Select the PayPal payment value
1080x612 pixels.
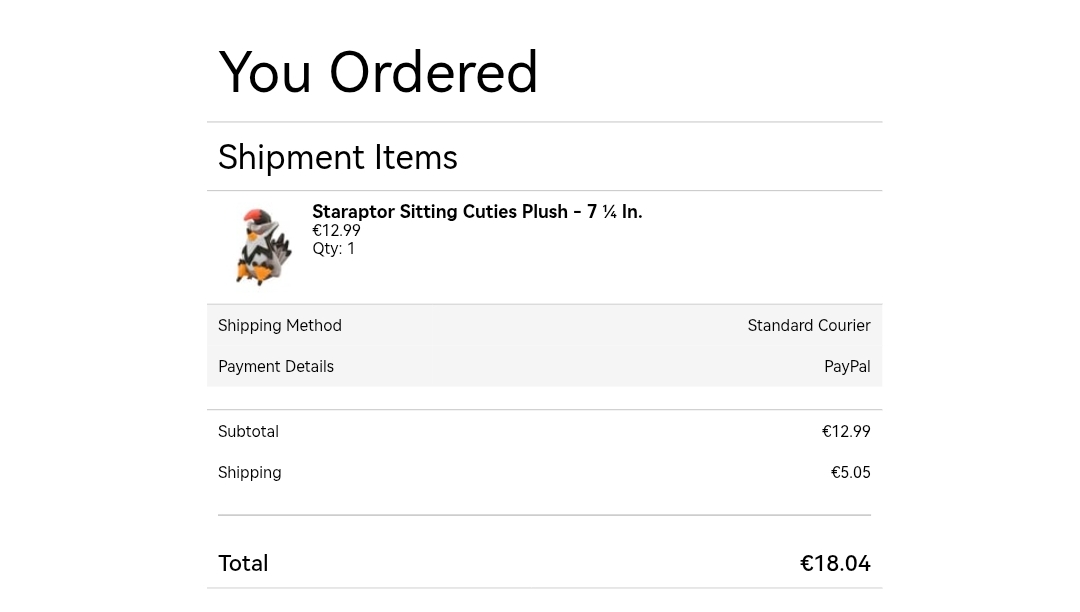[847, 367]
